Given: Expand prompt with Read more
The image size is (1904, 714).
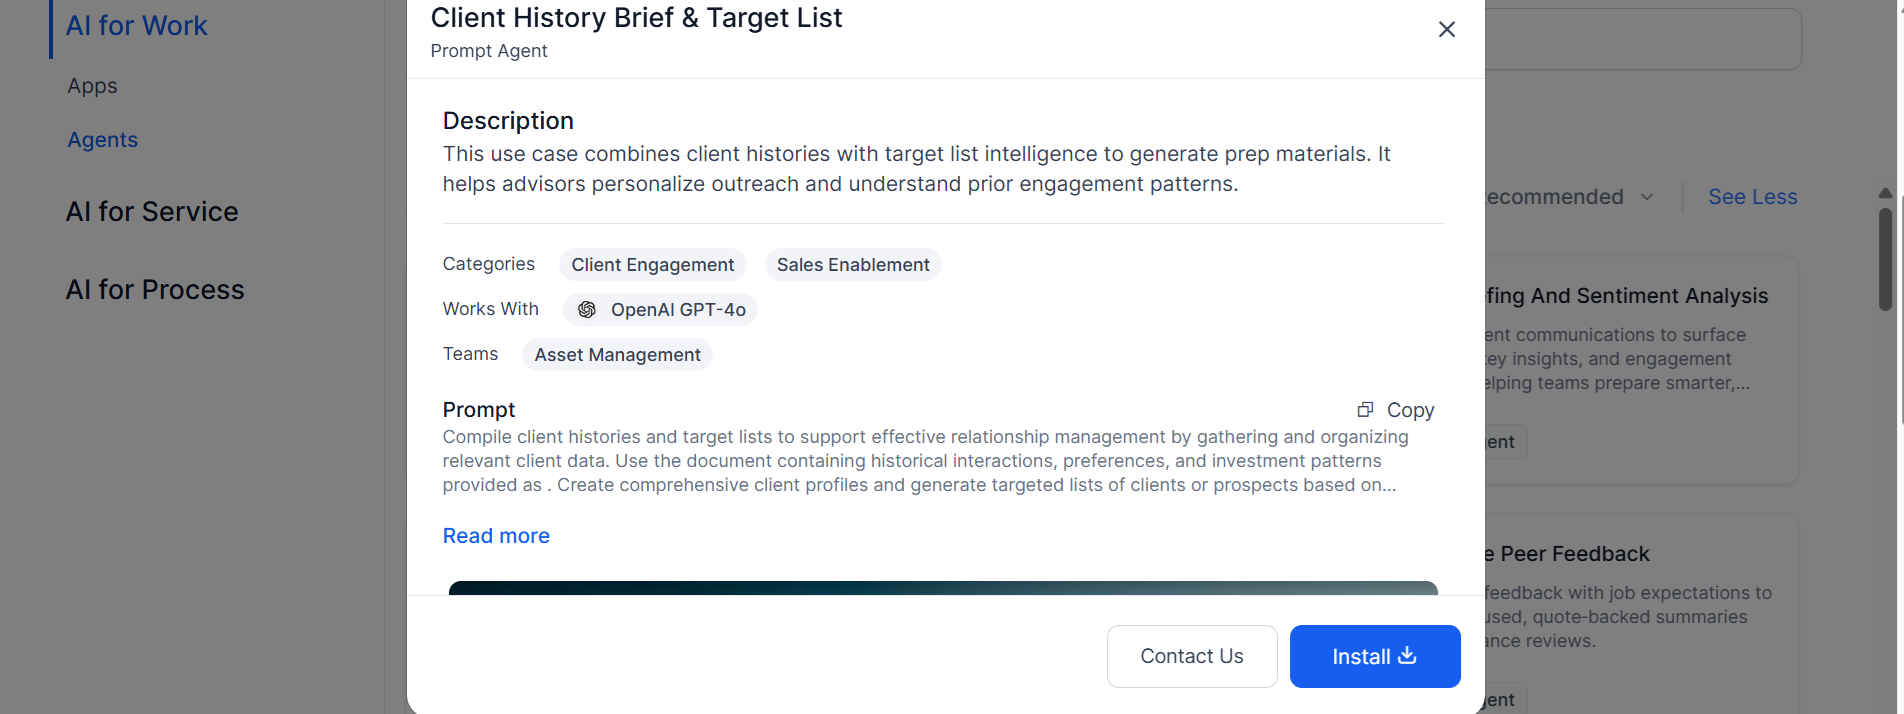Looking at the screenshot, I should coord(496,536).
